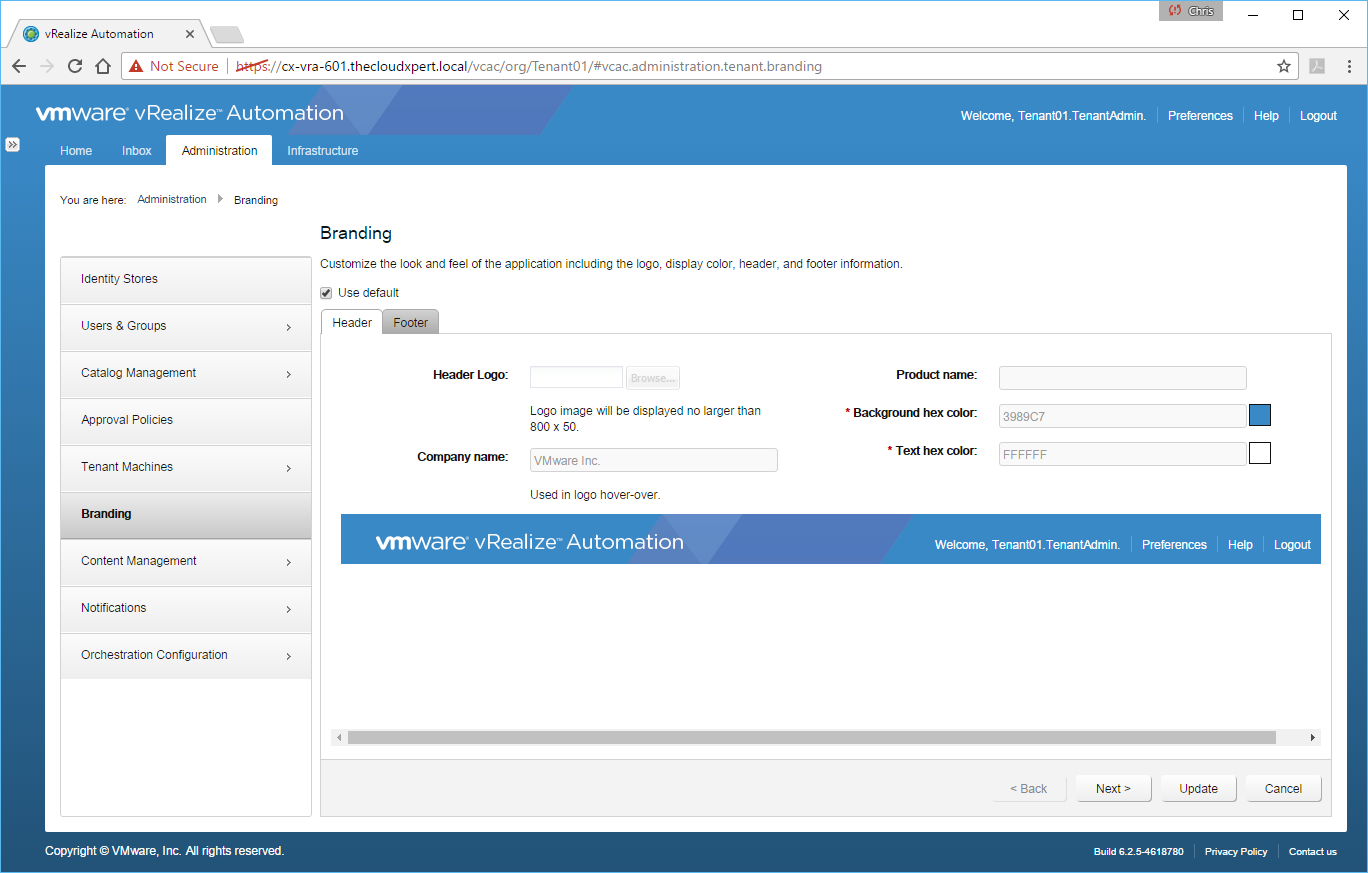This screenshot has height=873, width=1368.
Task: Click the browser home icon
Action: click(x=102, y=66)
